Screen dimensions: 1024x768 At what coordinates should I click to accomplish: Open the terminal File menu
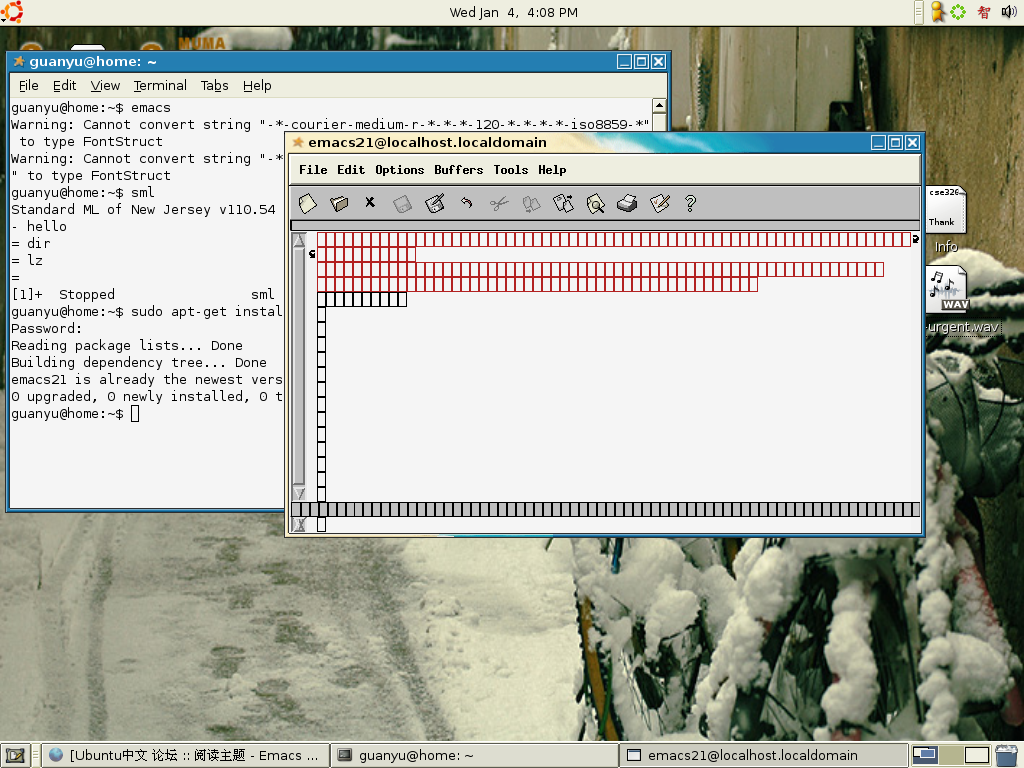[x=28, y=86]
